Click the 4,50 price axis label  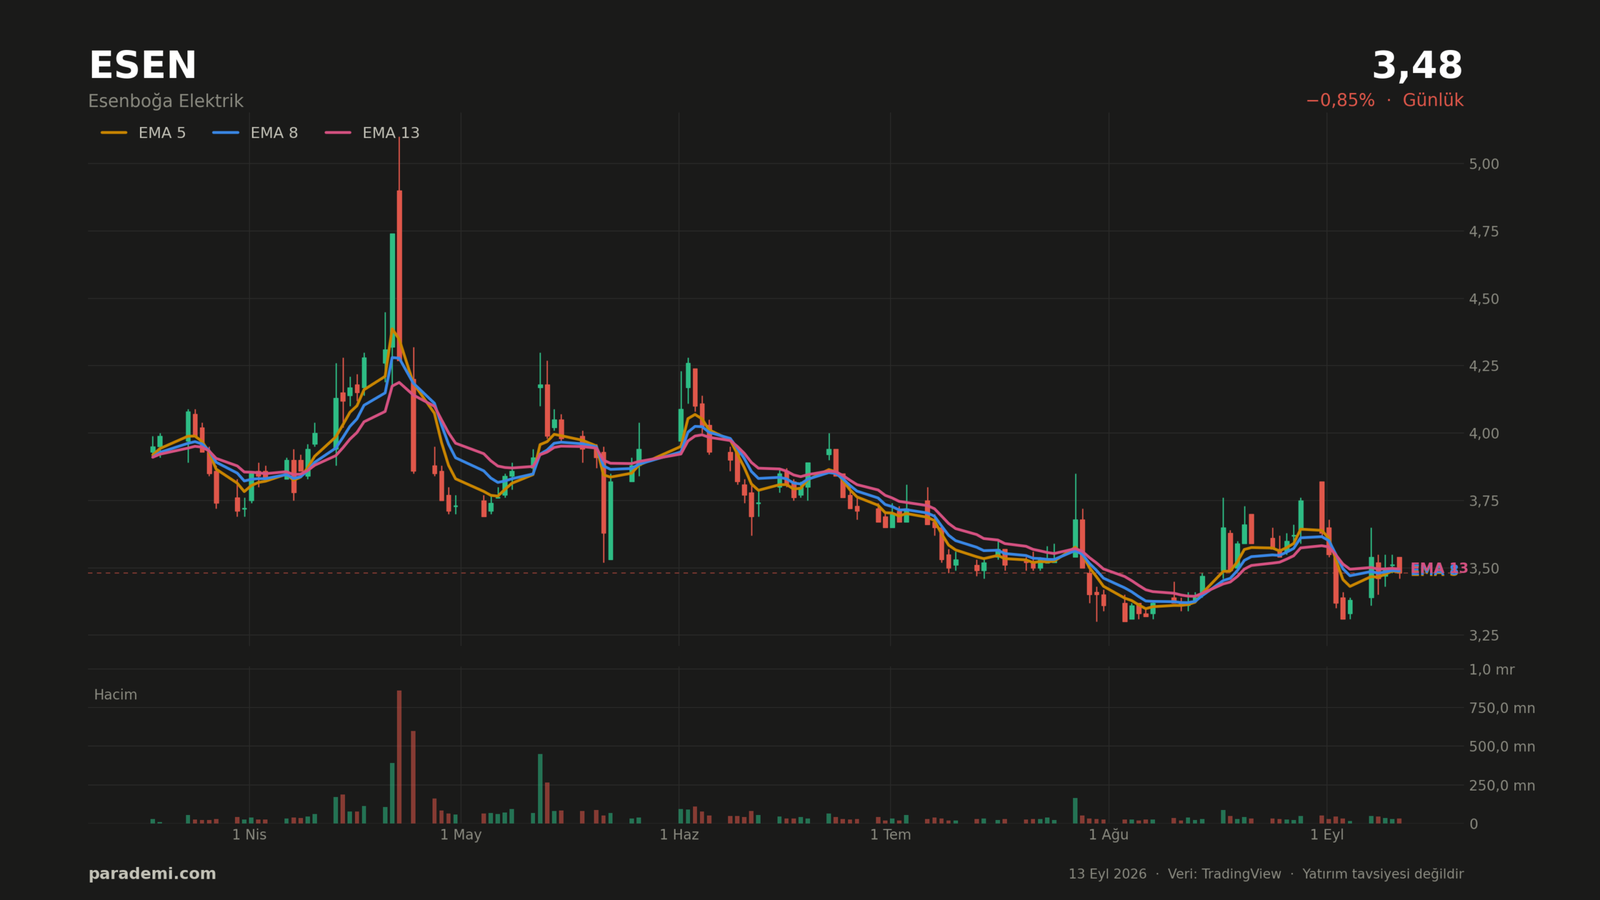coord(1483,299)
